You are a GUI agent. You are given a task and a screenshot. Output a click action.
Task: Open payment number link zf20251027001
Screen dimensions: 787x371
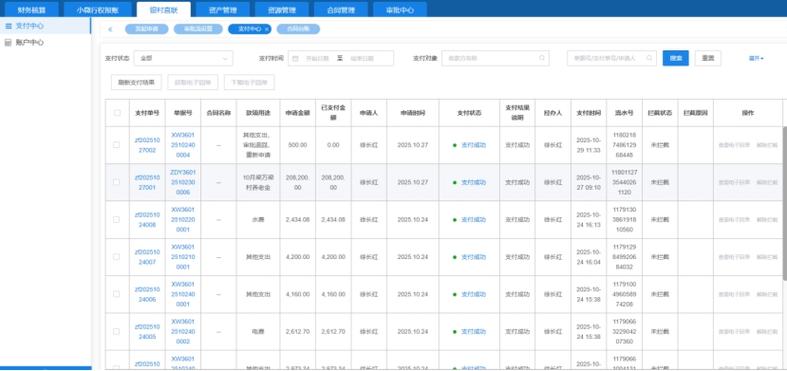[x=147, y=182]
